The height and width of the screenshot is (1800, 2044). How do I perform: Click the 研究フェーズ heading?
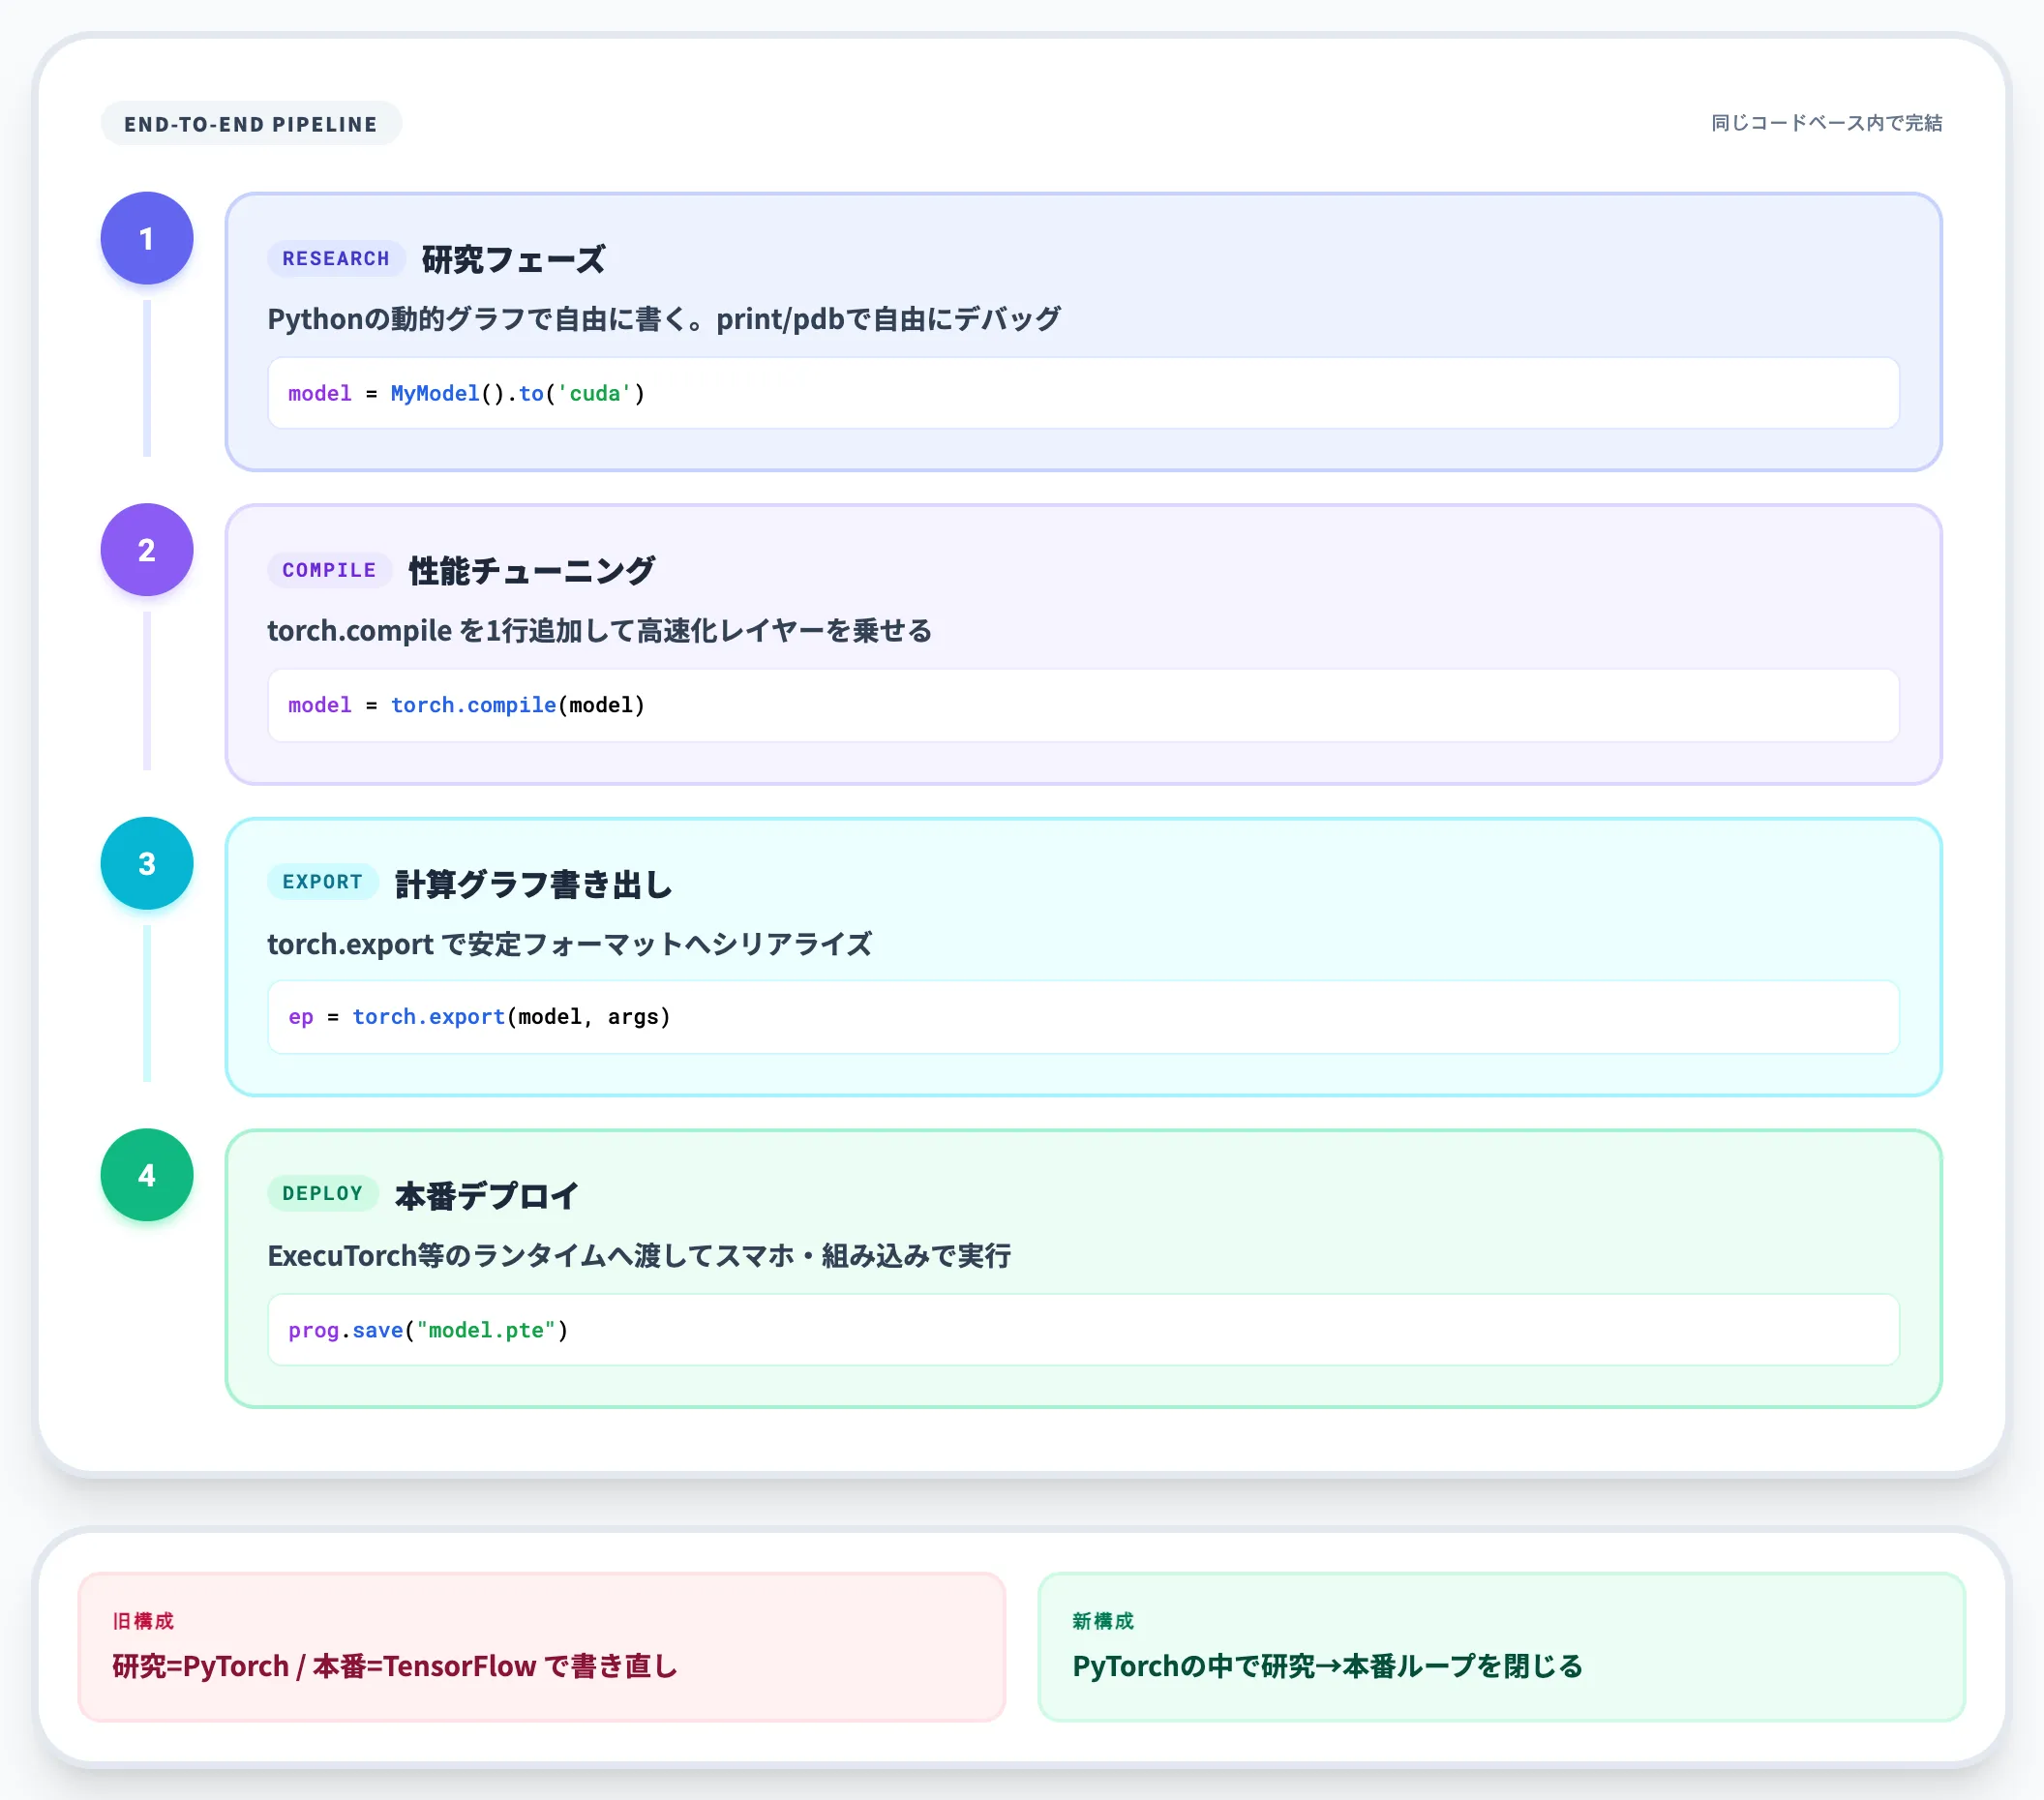tap(513, 259)
